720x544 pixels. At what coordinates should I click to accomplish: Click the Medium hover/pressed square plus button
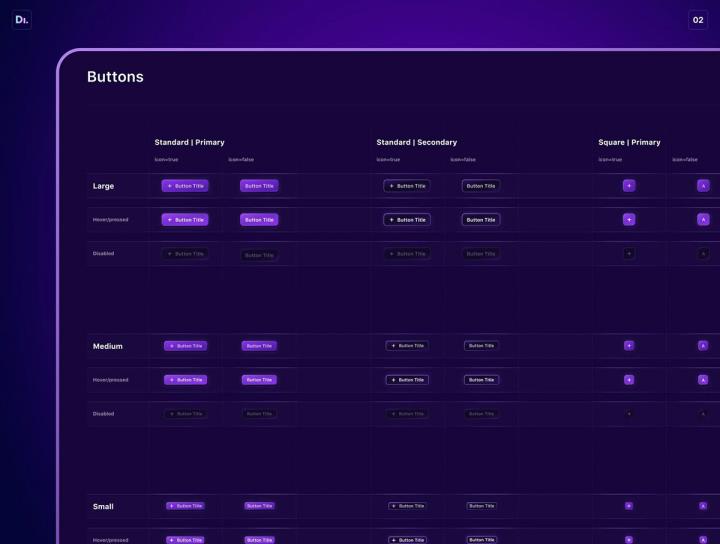[629, 380]
